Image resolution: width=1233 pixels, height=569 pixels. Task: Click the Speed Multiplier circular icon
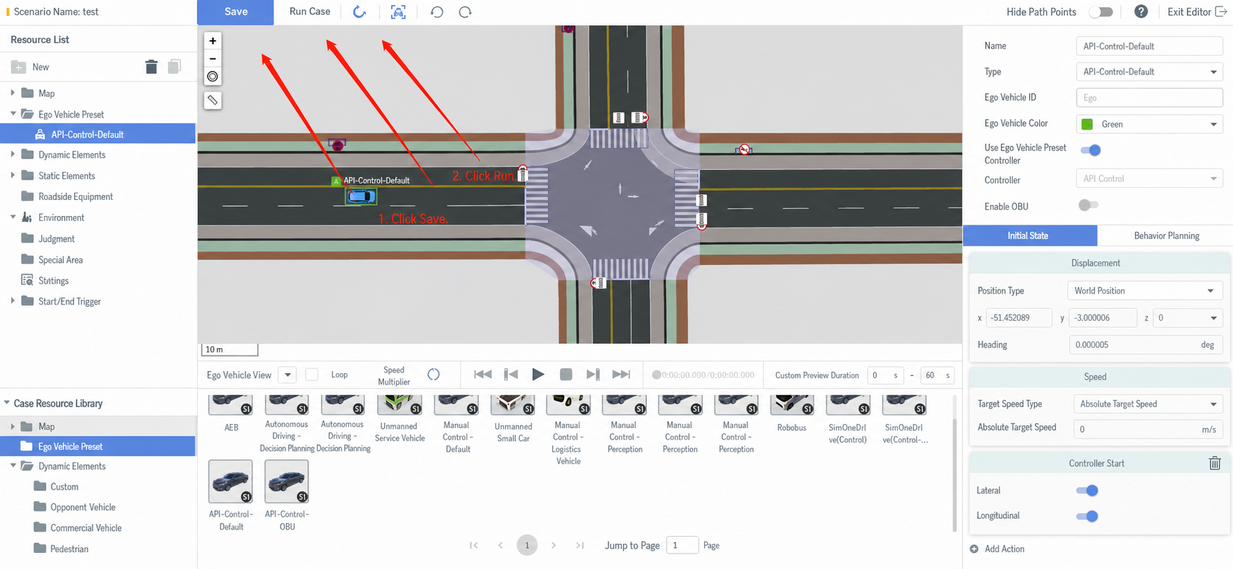pos(433,374)
